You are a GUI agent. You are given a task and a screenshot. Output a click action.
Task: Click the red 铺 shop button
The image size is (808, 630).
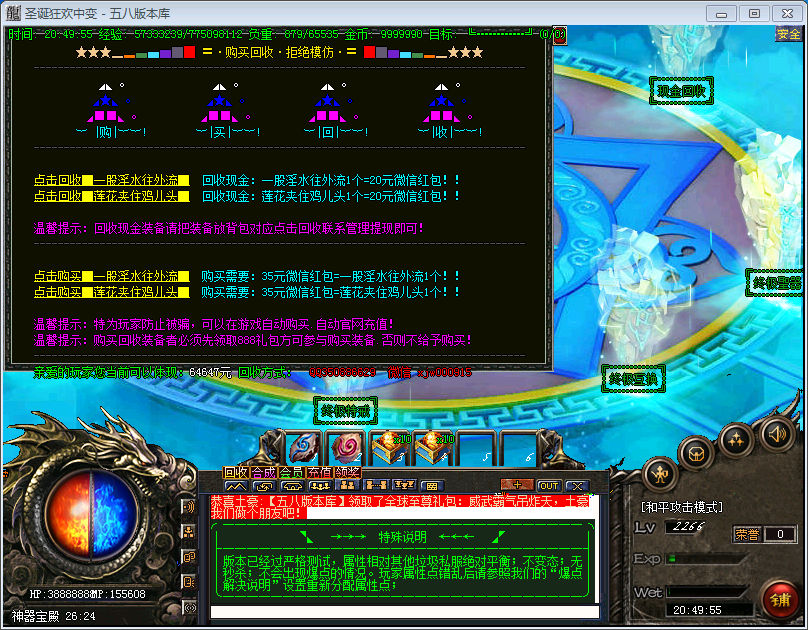[x=779, y=598]
